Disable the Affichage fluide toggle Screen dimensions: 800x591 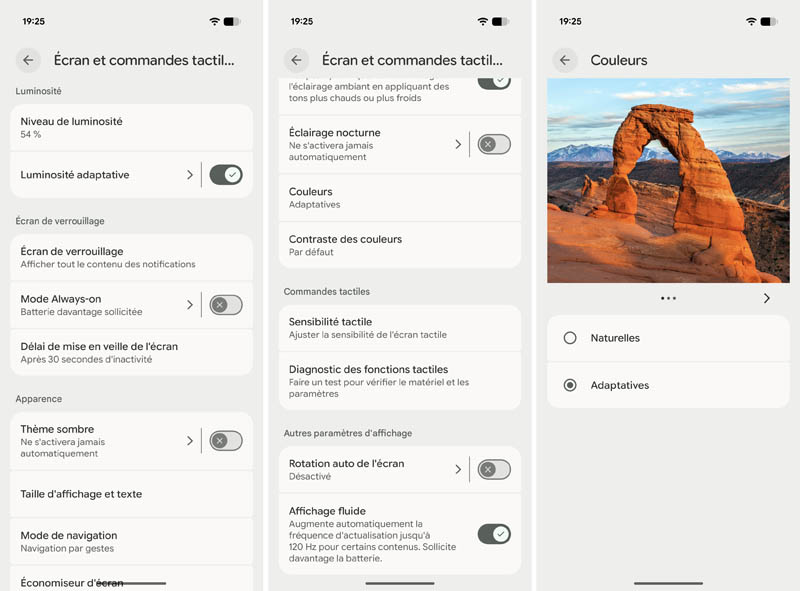(x=494, y=535)
